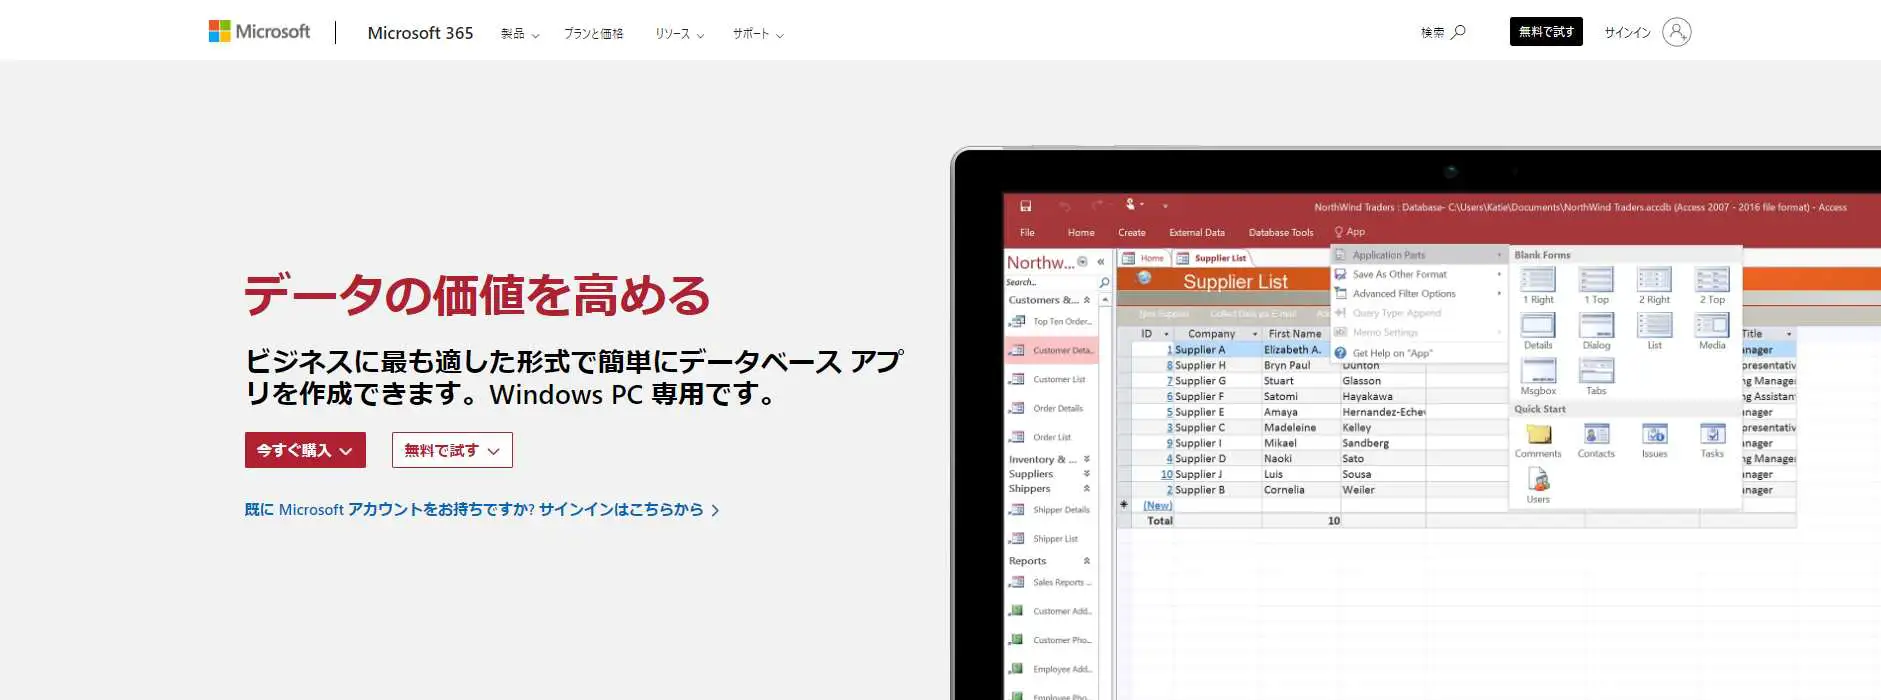The width and height of the screenshot is (1881, 700).
Task: Open the Company column filter arrow
Action: (x=1255, y=334)
